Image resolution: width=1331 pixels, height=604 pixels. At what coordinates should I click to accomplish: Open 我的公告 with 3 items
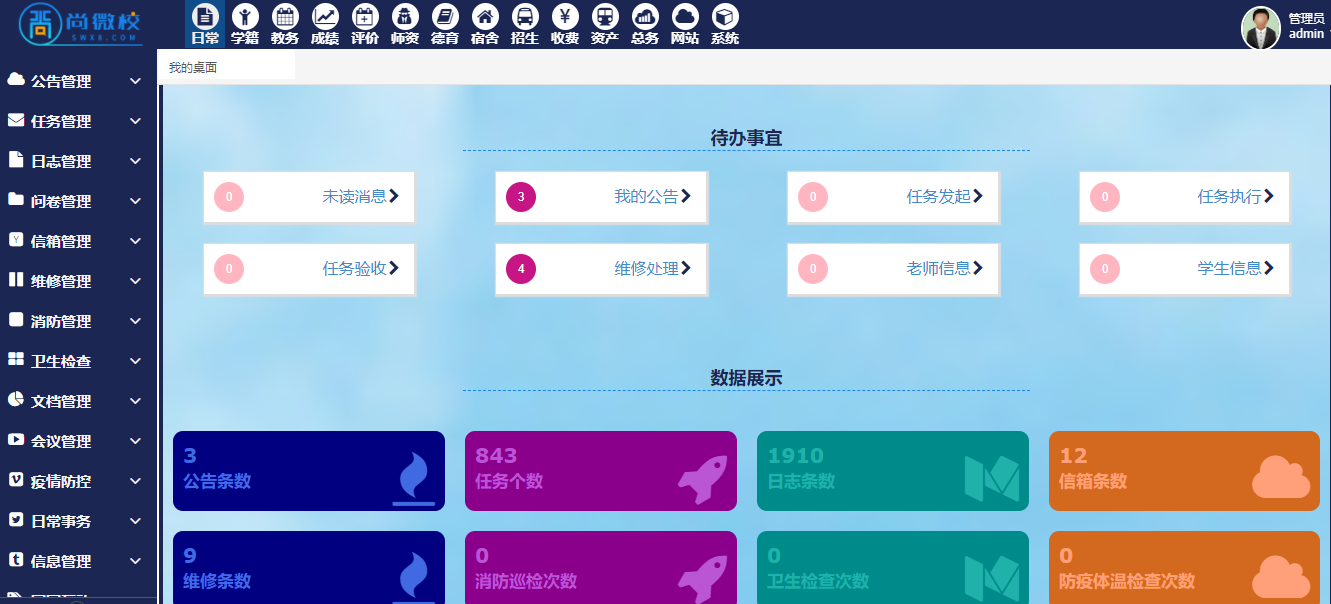[x=601, y=197]
